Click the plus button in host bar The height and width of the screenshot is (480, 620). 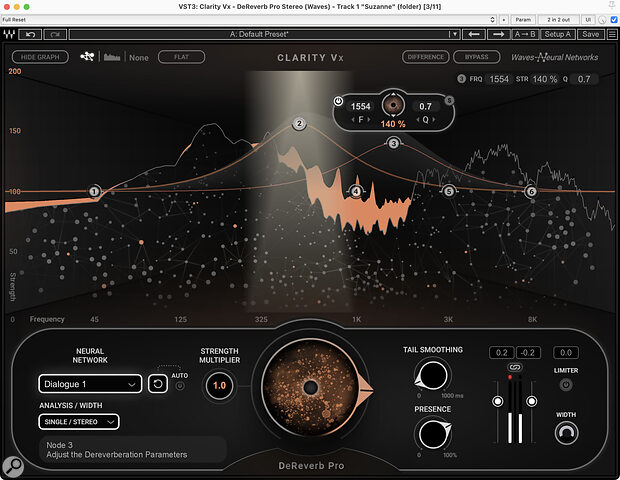tap(504, 19)
